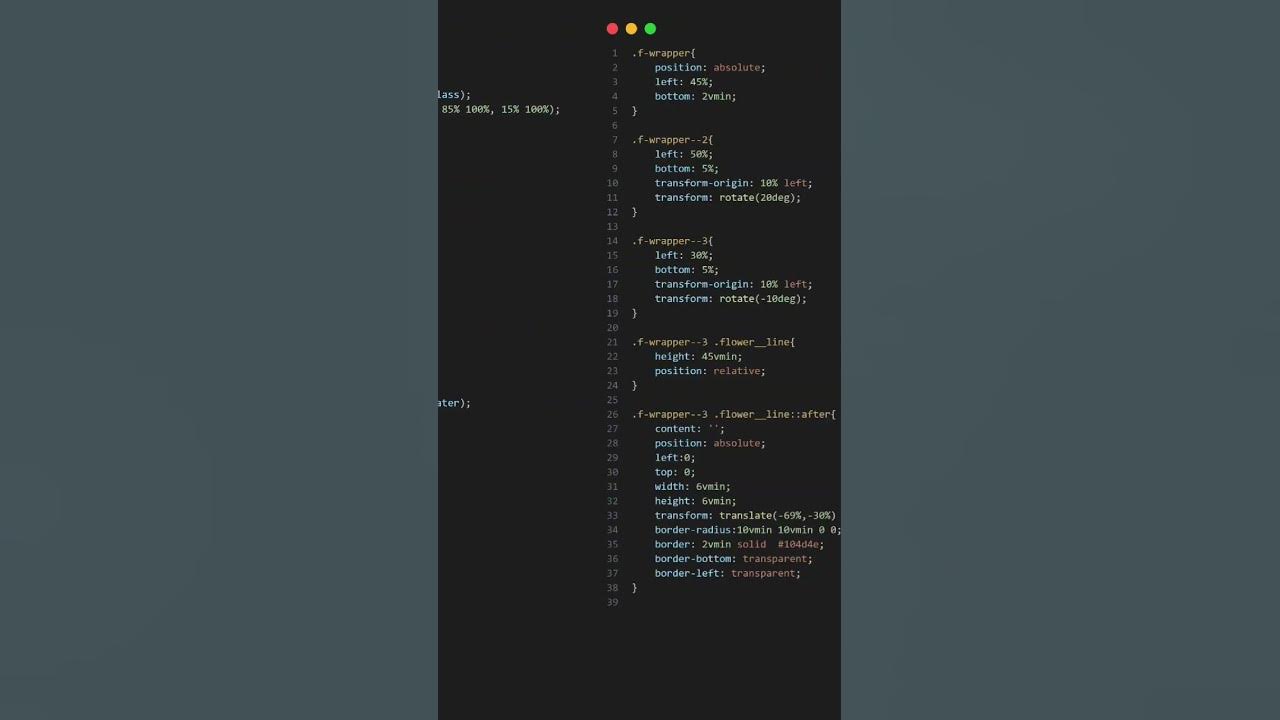Click 'border-left: transparent;' line
The image size is (1280, 720).
coord(728,573)
